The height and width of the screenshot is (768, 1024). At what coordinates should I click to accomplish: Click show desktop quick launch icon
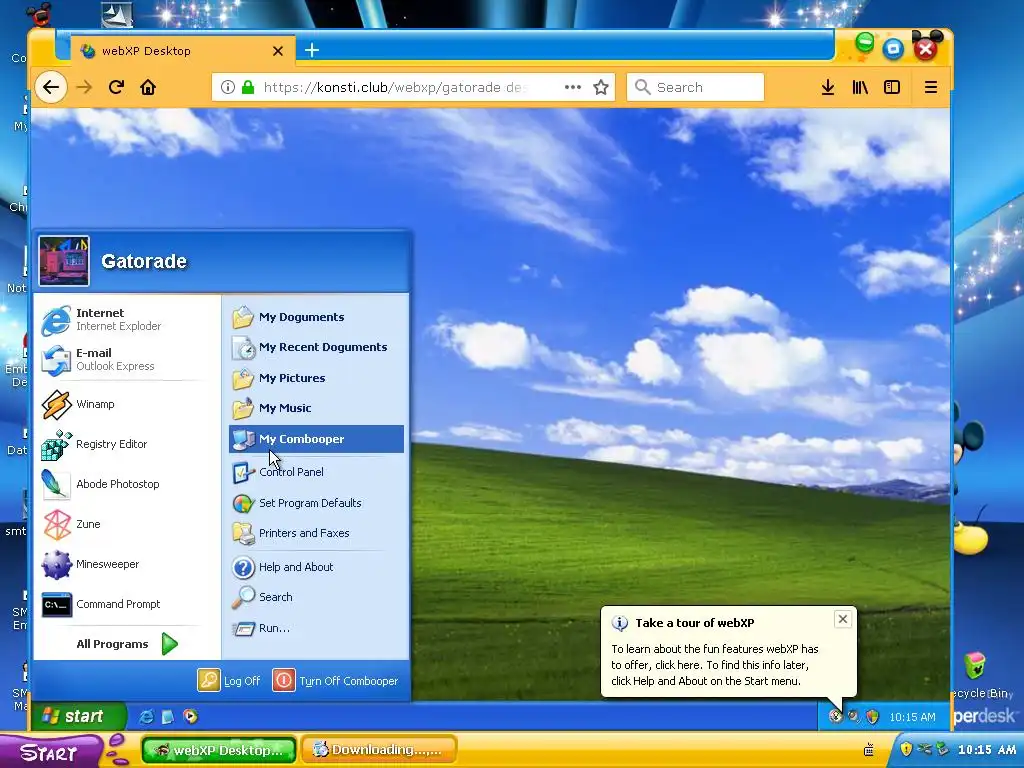[168, 717]
